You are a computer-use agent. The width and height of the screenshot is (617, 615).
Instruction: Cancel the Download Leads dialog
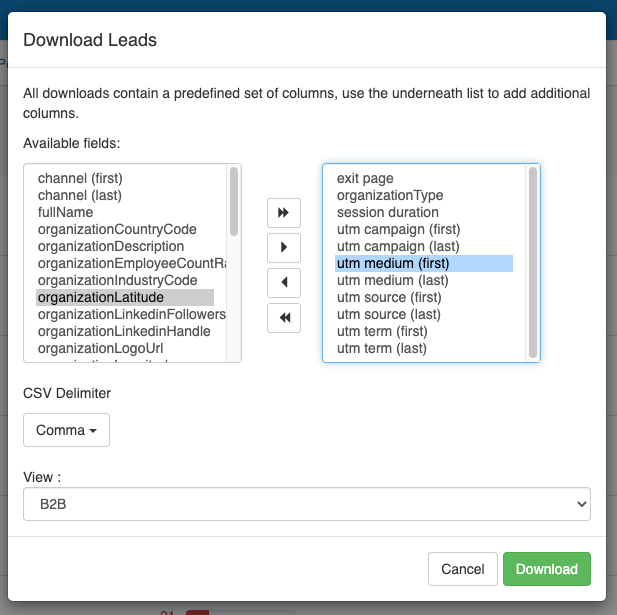[x=462, y=569]
